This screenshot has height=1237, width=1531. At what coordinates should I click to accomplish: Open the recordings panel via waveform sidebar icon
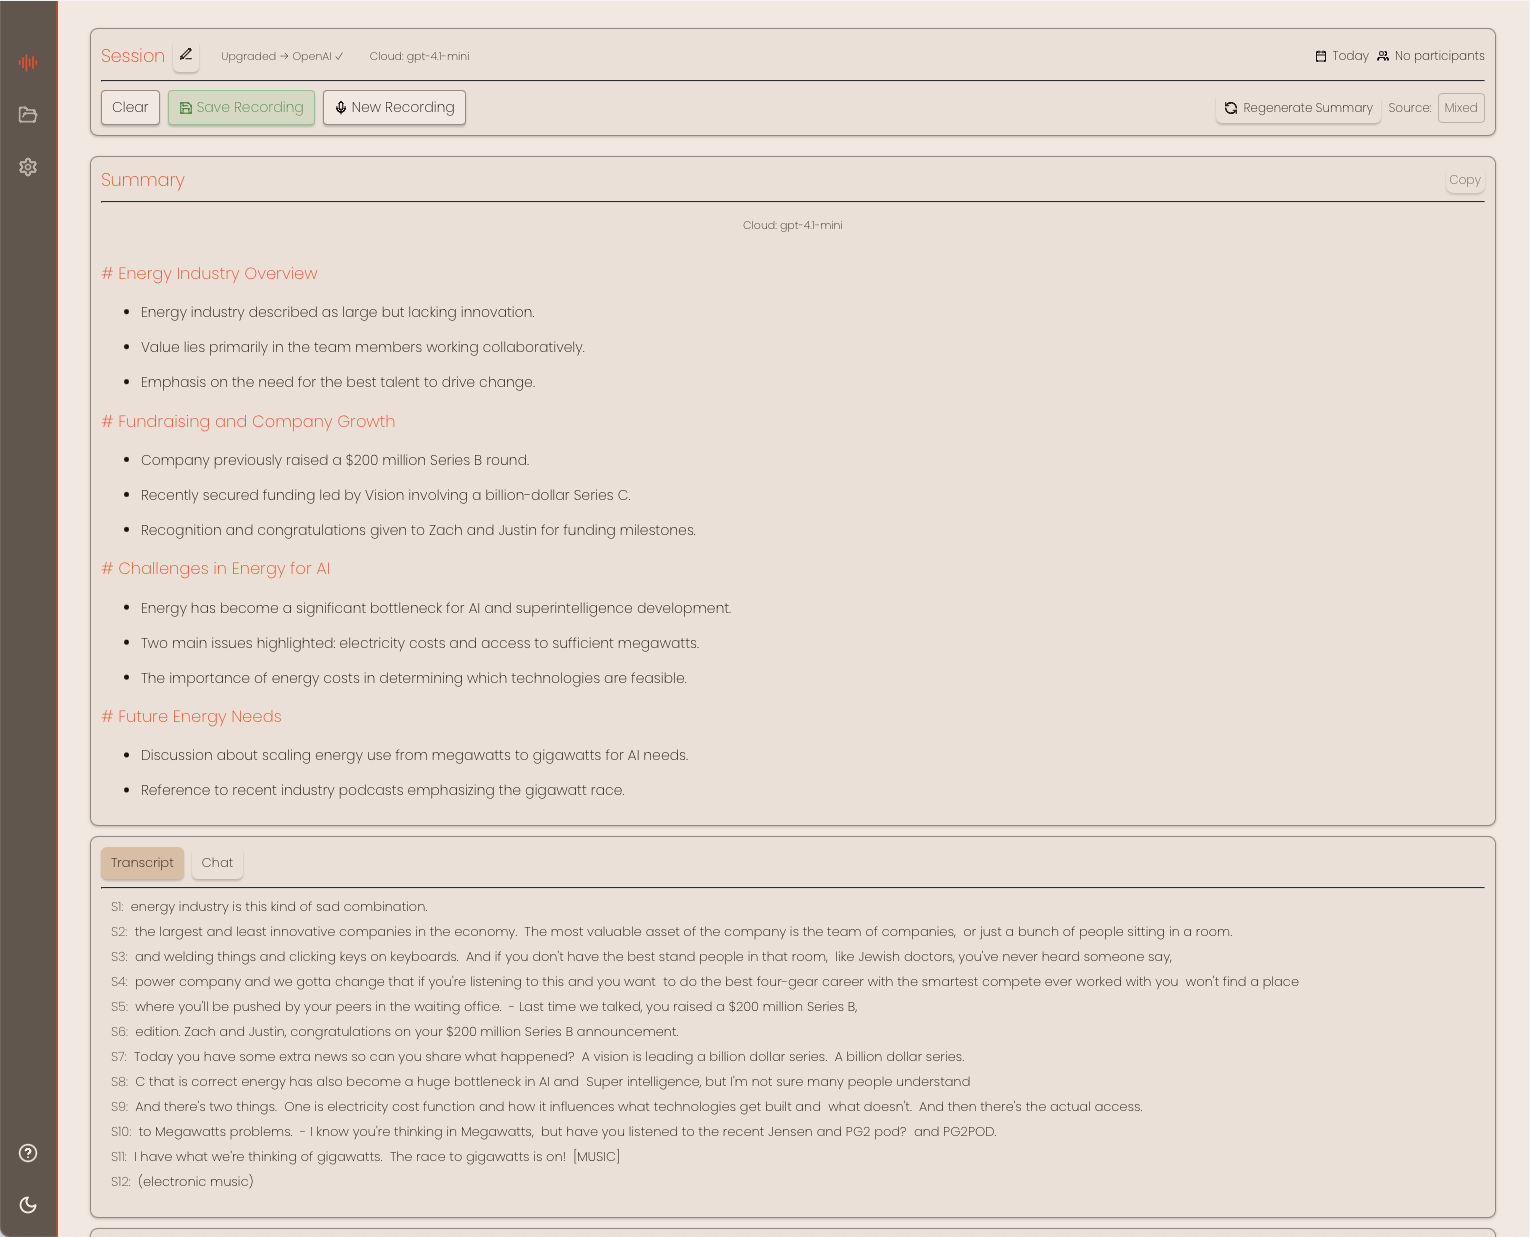click(28, 62)
